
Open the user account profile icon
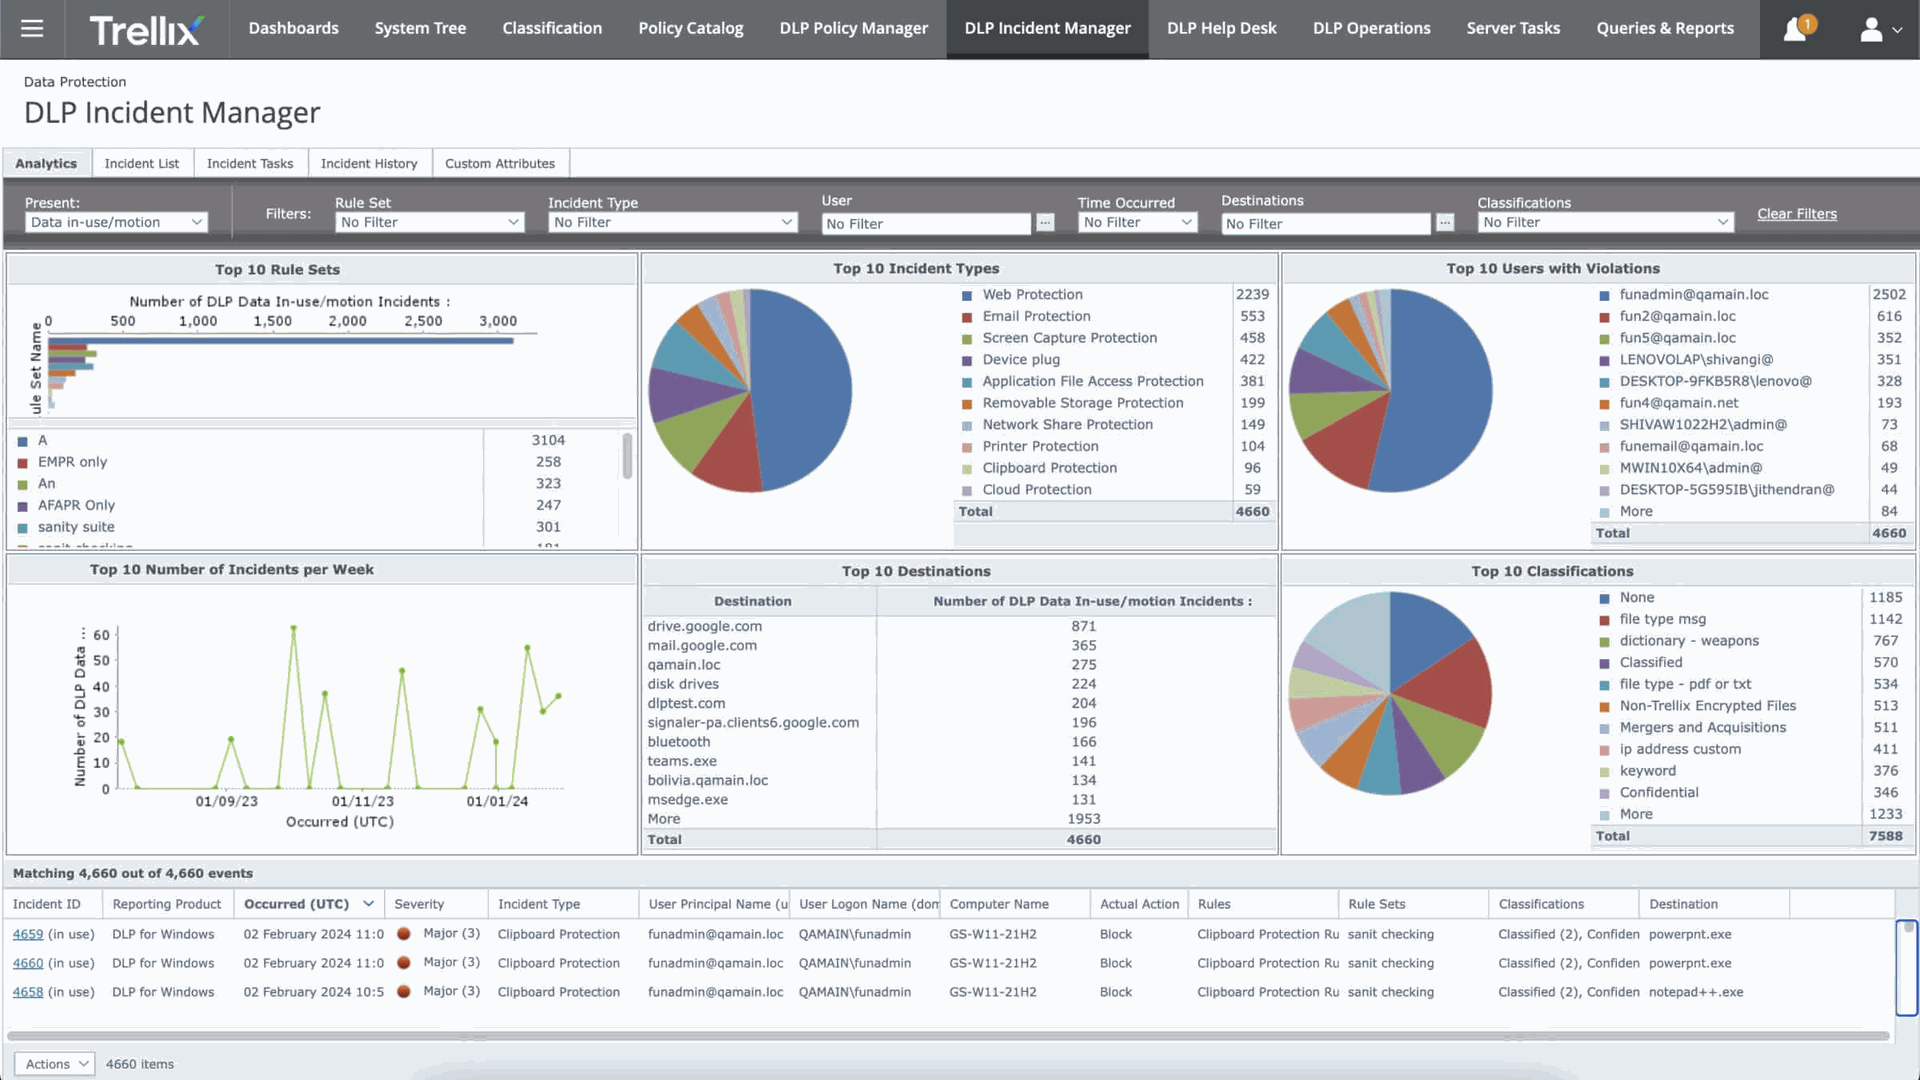coord(1872,29)
